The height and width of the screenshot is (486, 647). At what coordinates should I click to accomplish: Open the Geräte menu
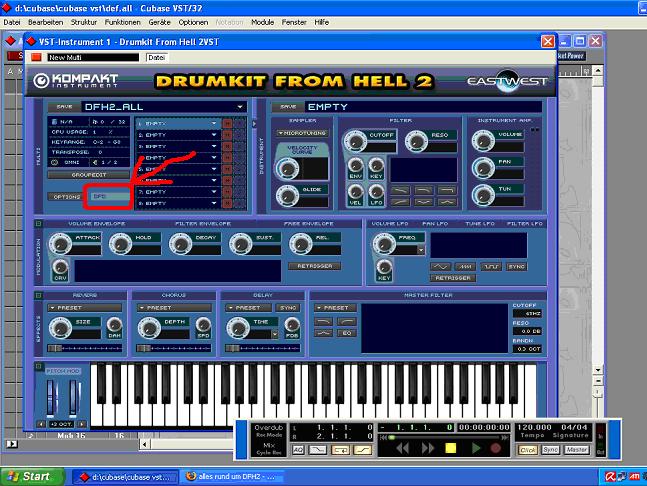[x=158, y=21]
